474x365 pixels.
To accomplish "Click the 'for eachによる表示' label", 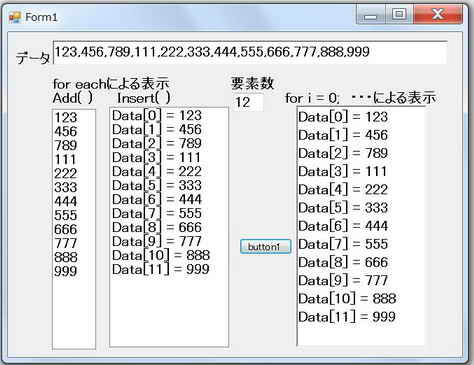I will click(111, 84).
